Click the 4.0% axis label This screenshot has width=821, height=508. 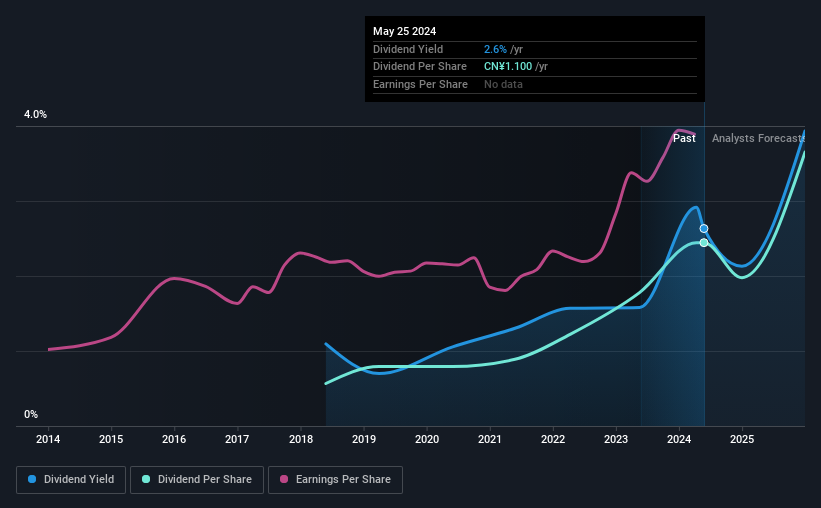[35, 114]
